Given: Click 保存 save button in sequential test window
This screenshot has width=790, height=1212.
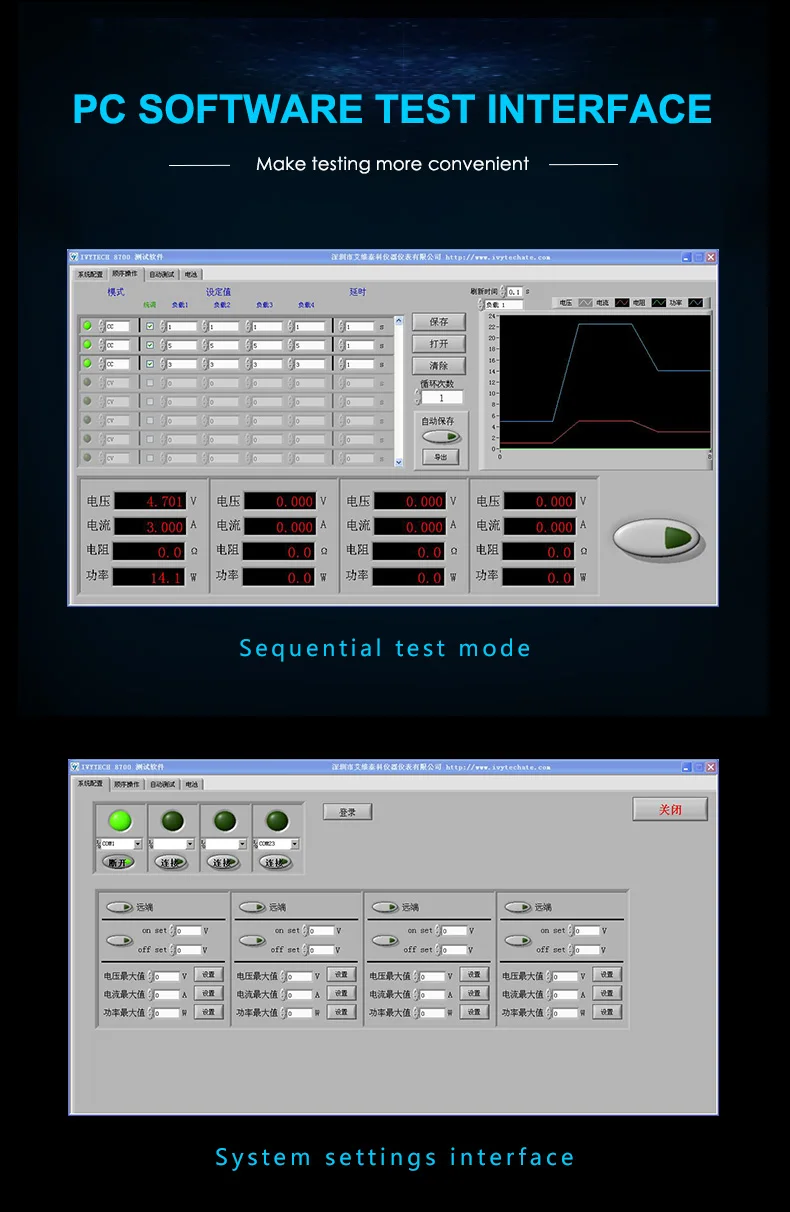Looking at the screenshot, I should [439, 322].
